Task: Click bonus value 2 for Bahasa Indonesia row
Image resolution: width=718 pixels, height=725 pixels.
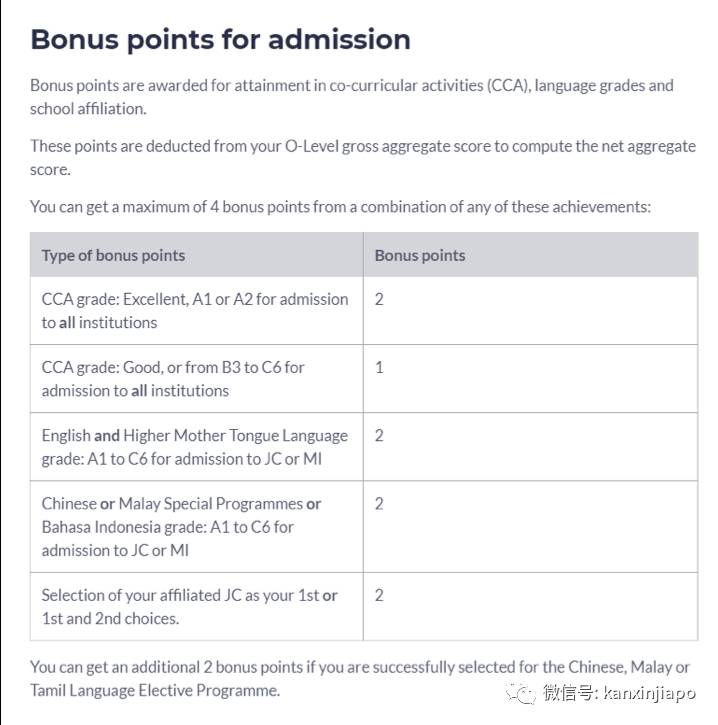Action: tap(379, 503)
